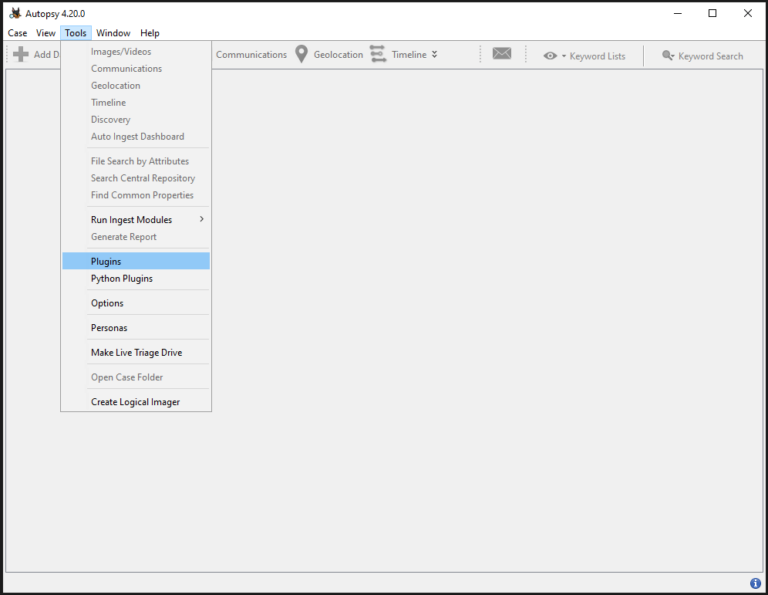Click the Autopsy logo in title bar

(x=15, y=13)
